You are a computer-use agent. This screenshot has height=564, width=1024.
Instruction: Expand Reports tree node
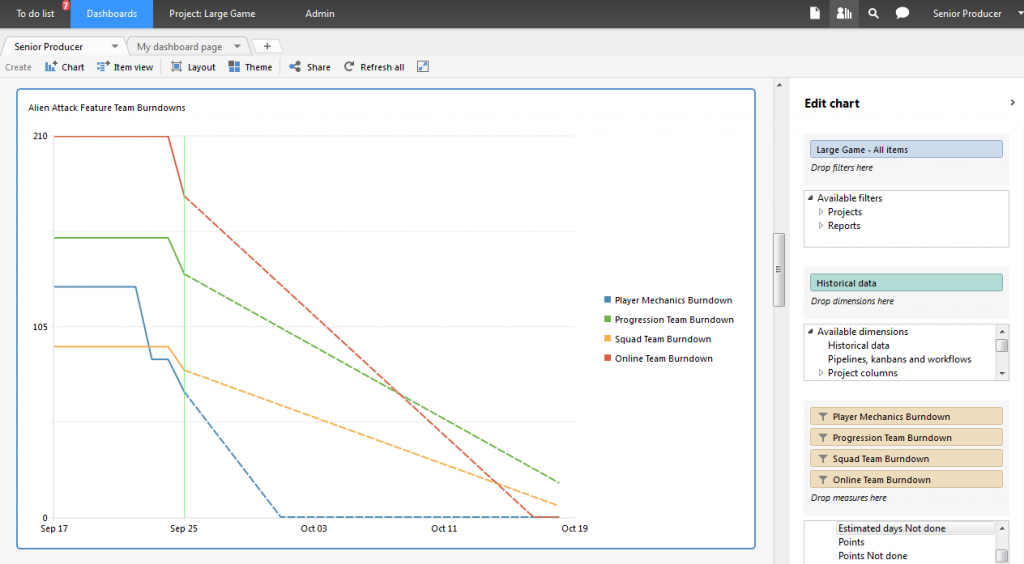[x=821, y=225]
